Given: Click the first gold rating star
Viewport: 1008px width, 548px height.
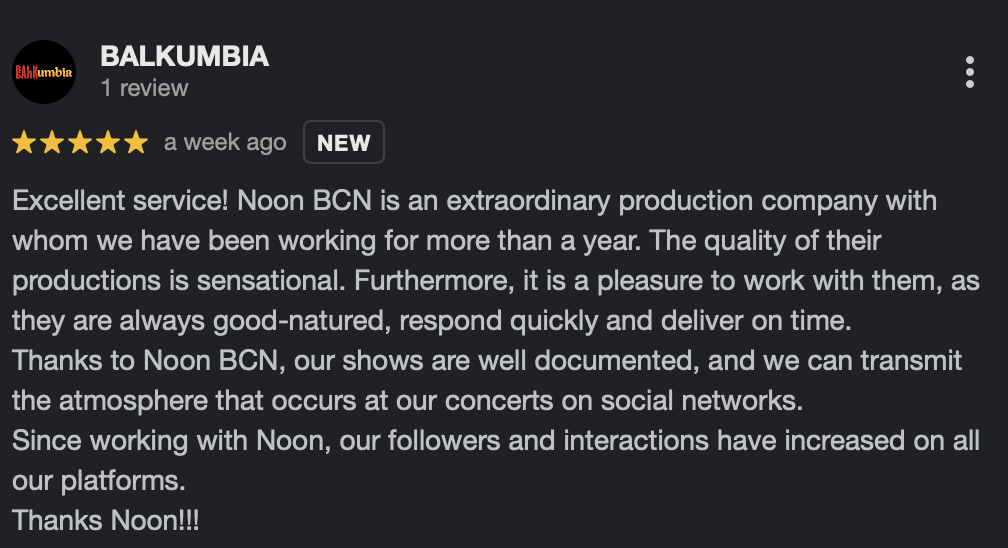Looking at the screenshot, I should 23,143.
